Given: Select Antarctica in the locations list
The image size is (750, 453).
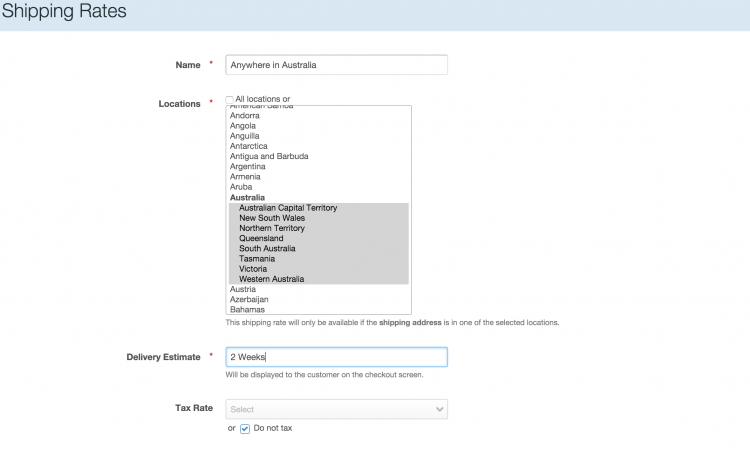Looking at the screenshot, I should point(319,146).
